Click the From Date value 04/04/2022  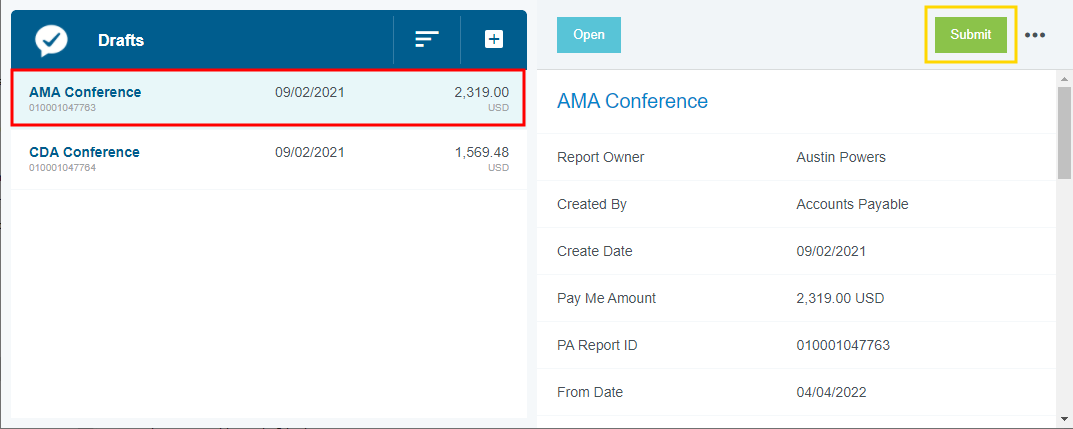tap(831, 392)
